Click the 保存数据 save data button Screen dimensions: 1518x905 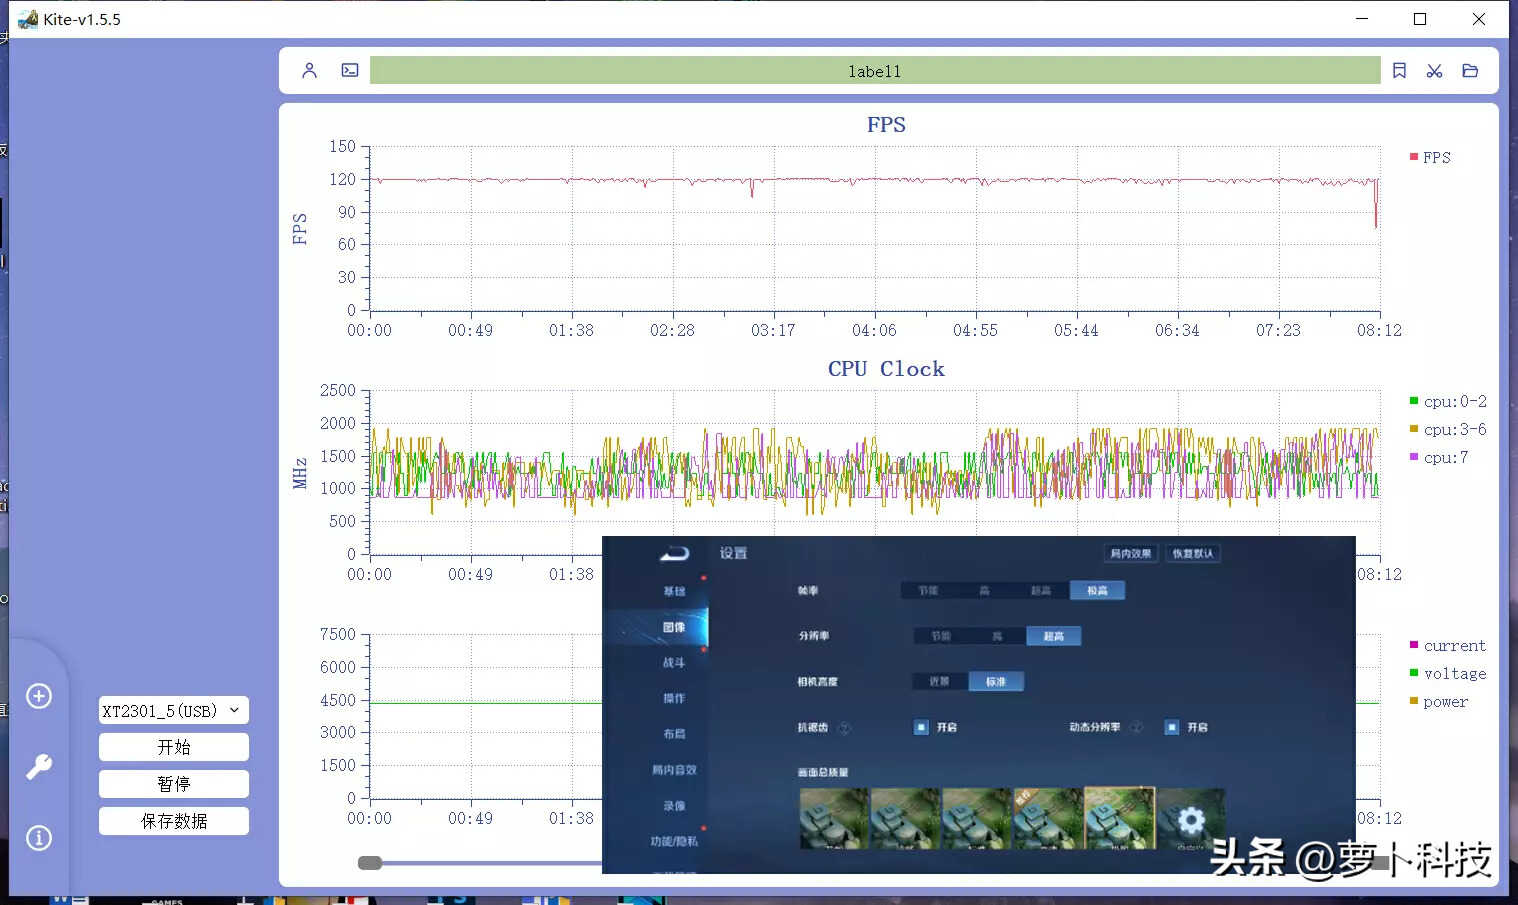pyautogui.click(x=174, y=821)
